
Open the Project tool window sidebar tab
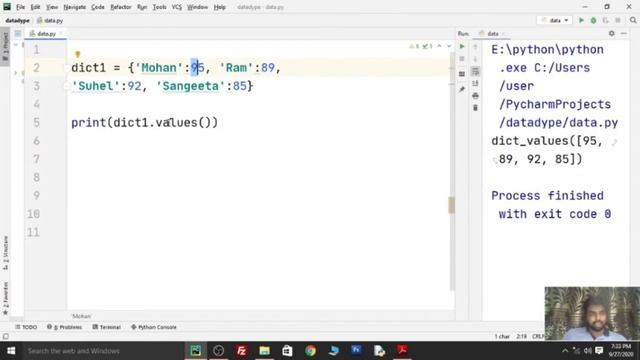pos(5,46)
